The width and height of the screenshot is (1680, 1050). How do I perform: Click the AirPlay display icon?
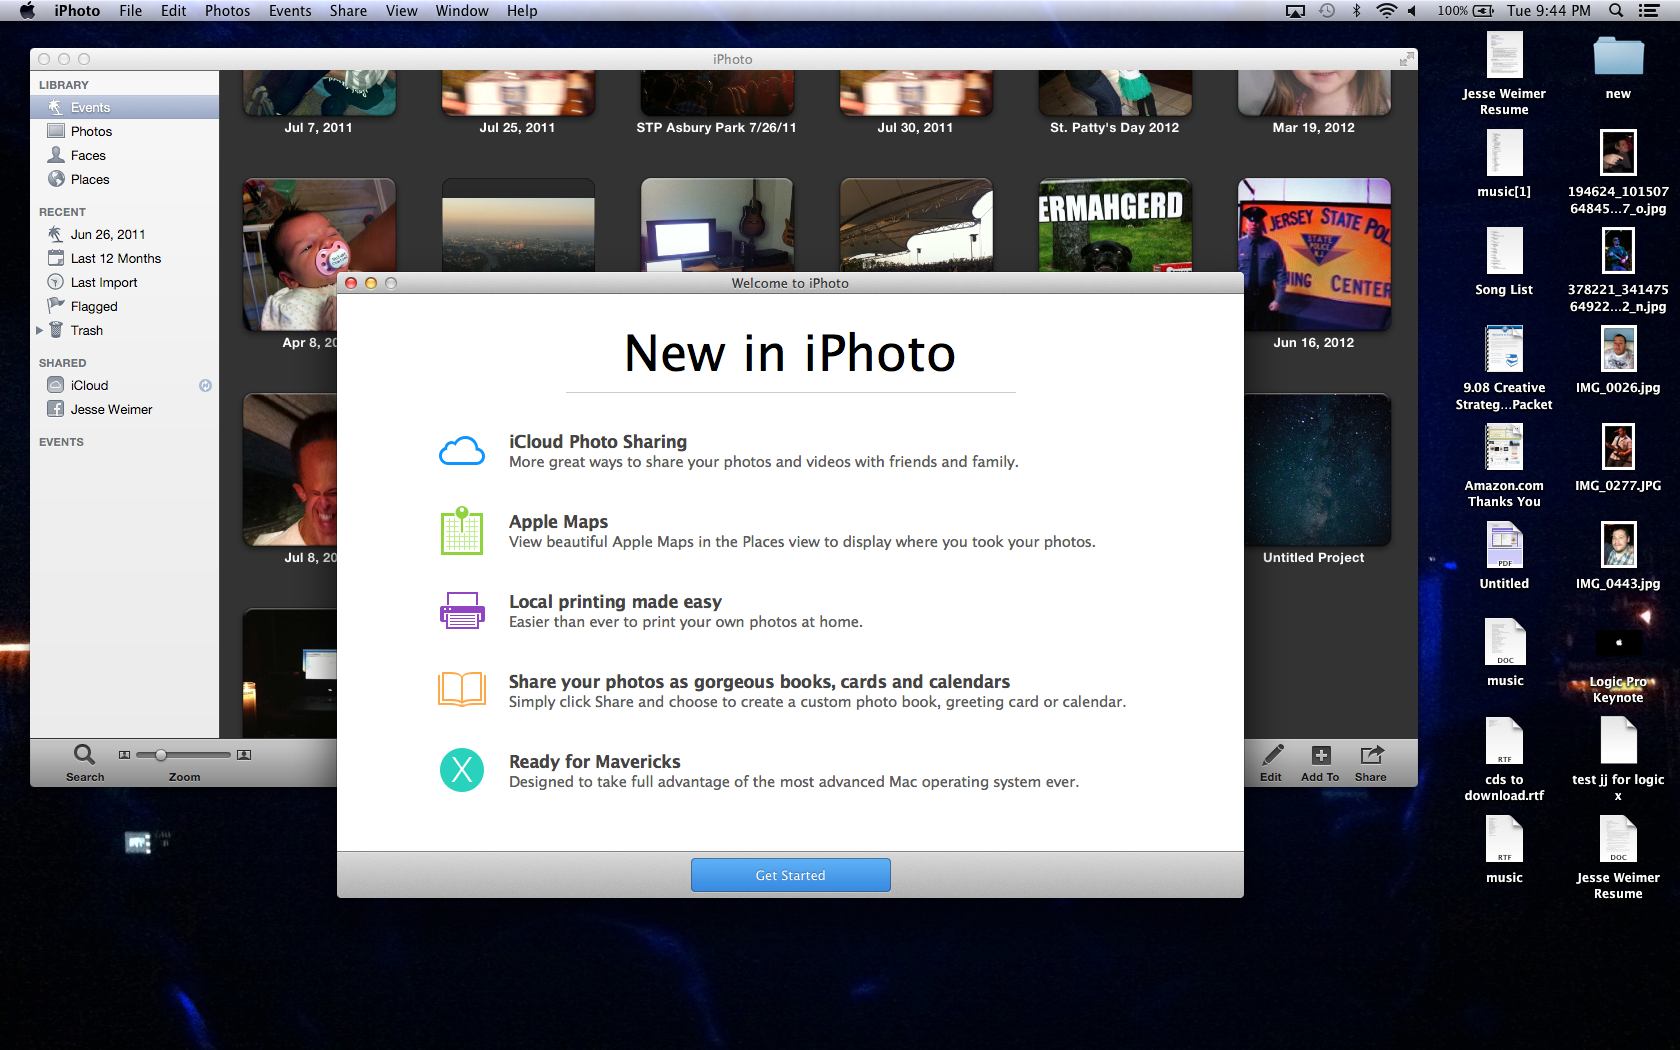[x=1295, y=11]
